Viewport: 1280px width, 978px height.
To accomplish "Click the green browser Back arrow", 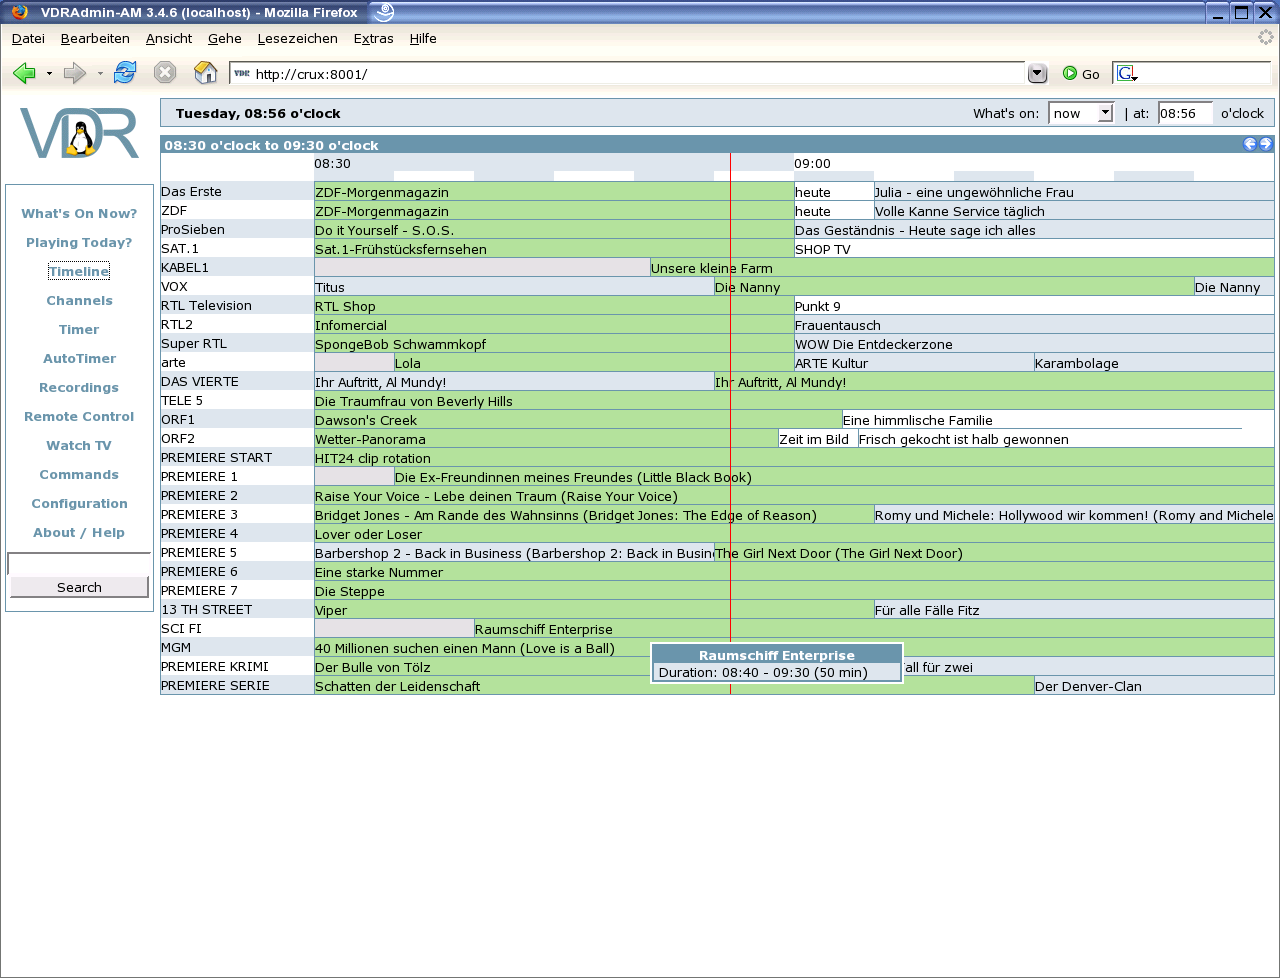I will pyautogui.click(x=24, y=73).
